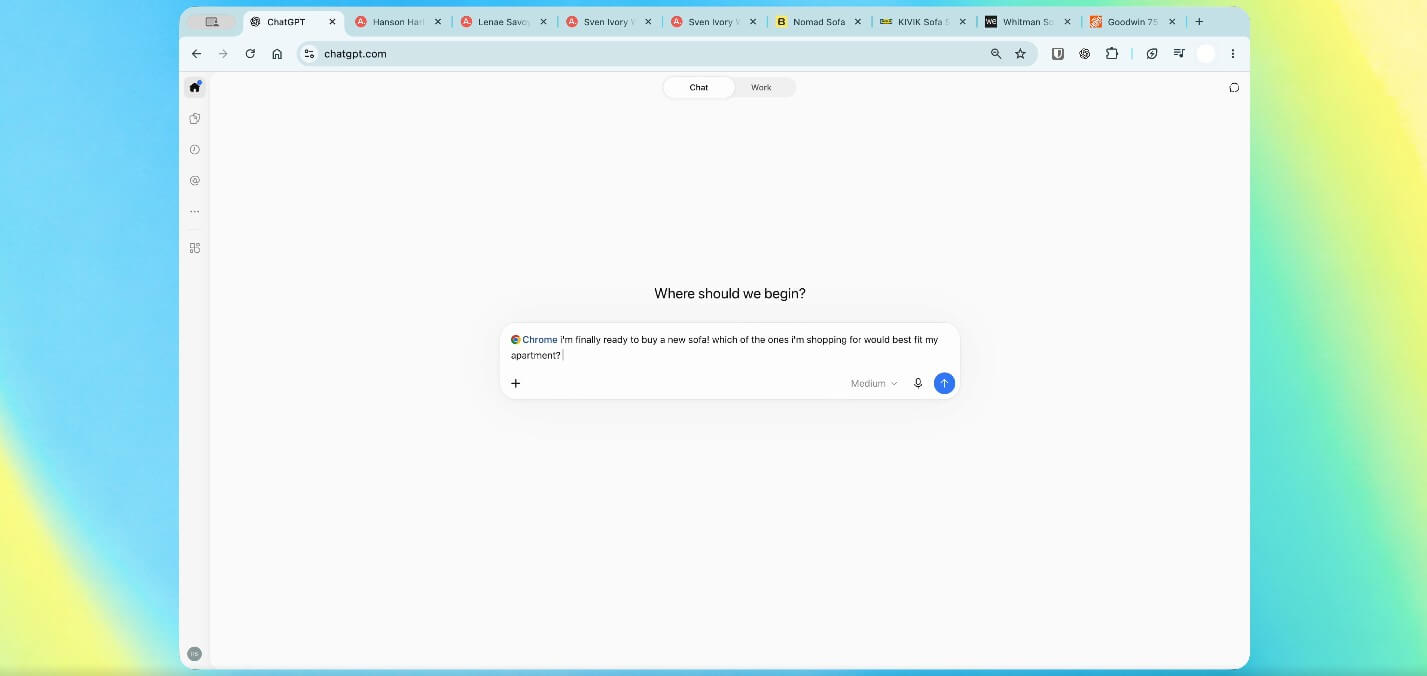Open the stacked pages library icon in sidebar

[195, 118]
